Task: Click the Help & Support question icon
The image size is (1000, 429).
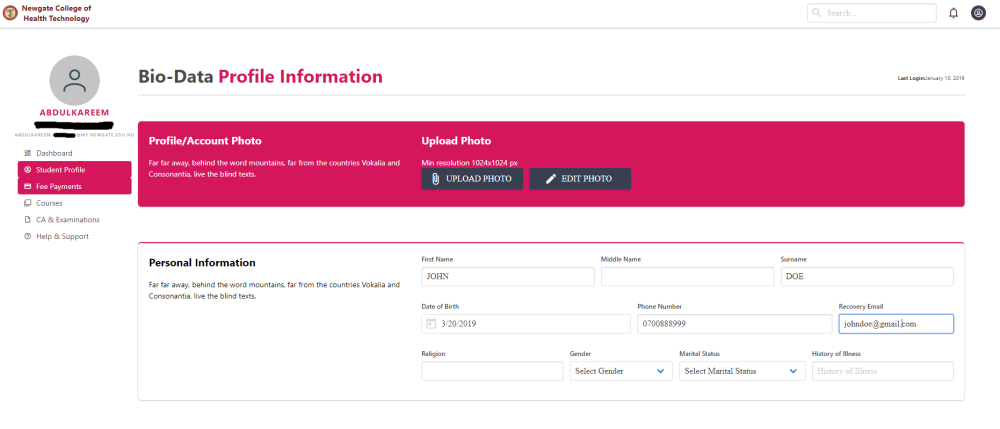Action: click(27, 237)
